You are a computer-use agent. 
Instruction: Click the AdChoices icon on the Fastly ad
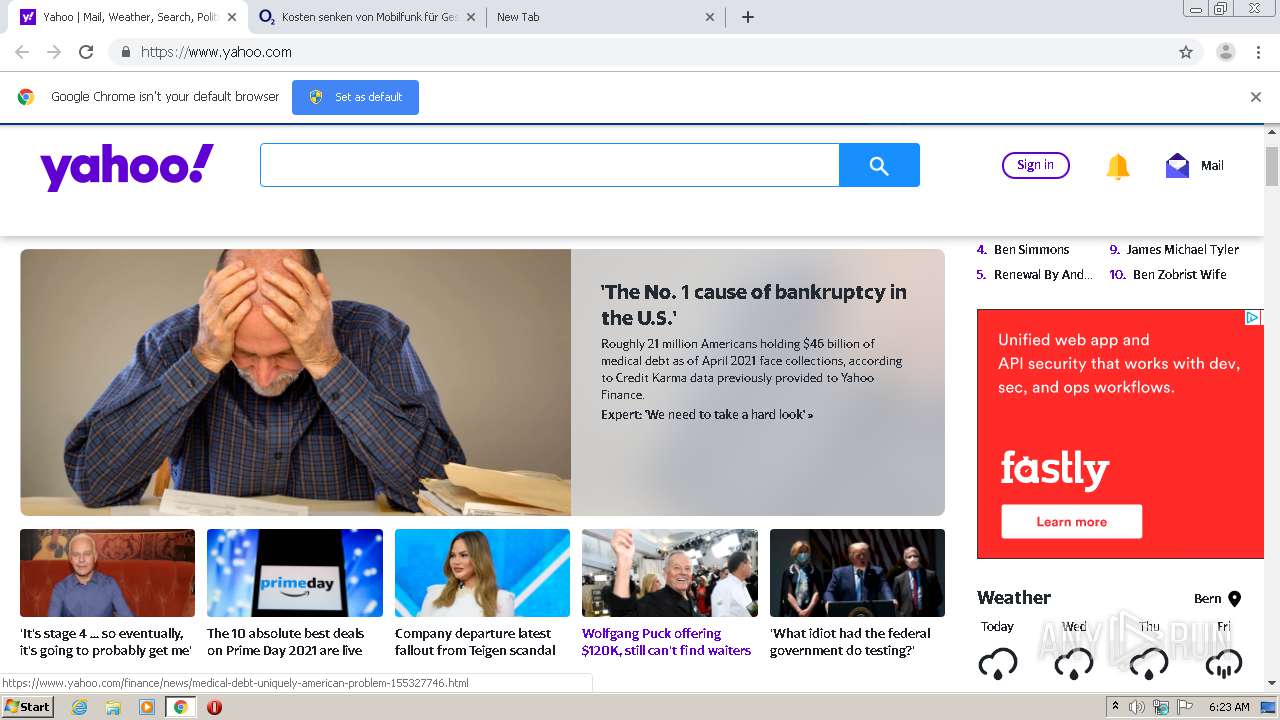1252,318
